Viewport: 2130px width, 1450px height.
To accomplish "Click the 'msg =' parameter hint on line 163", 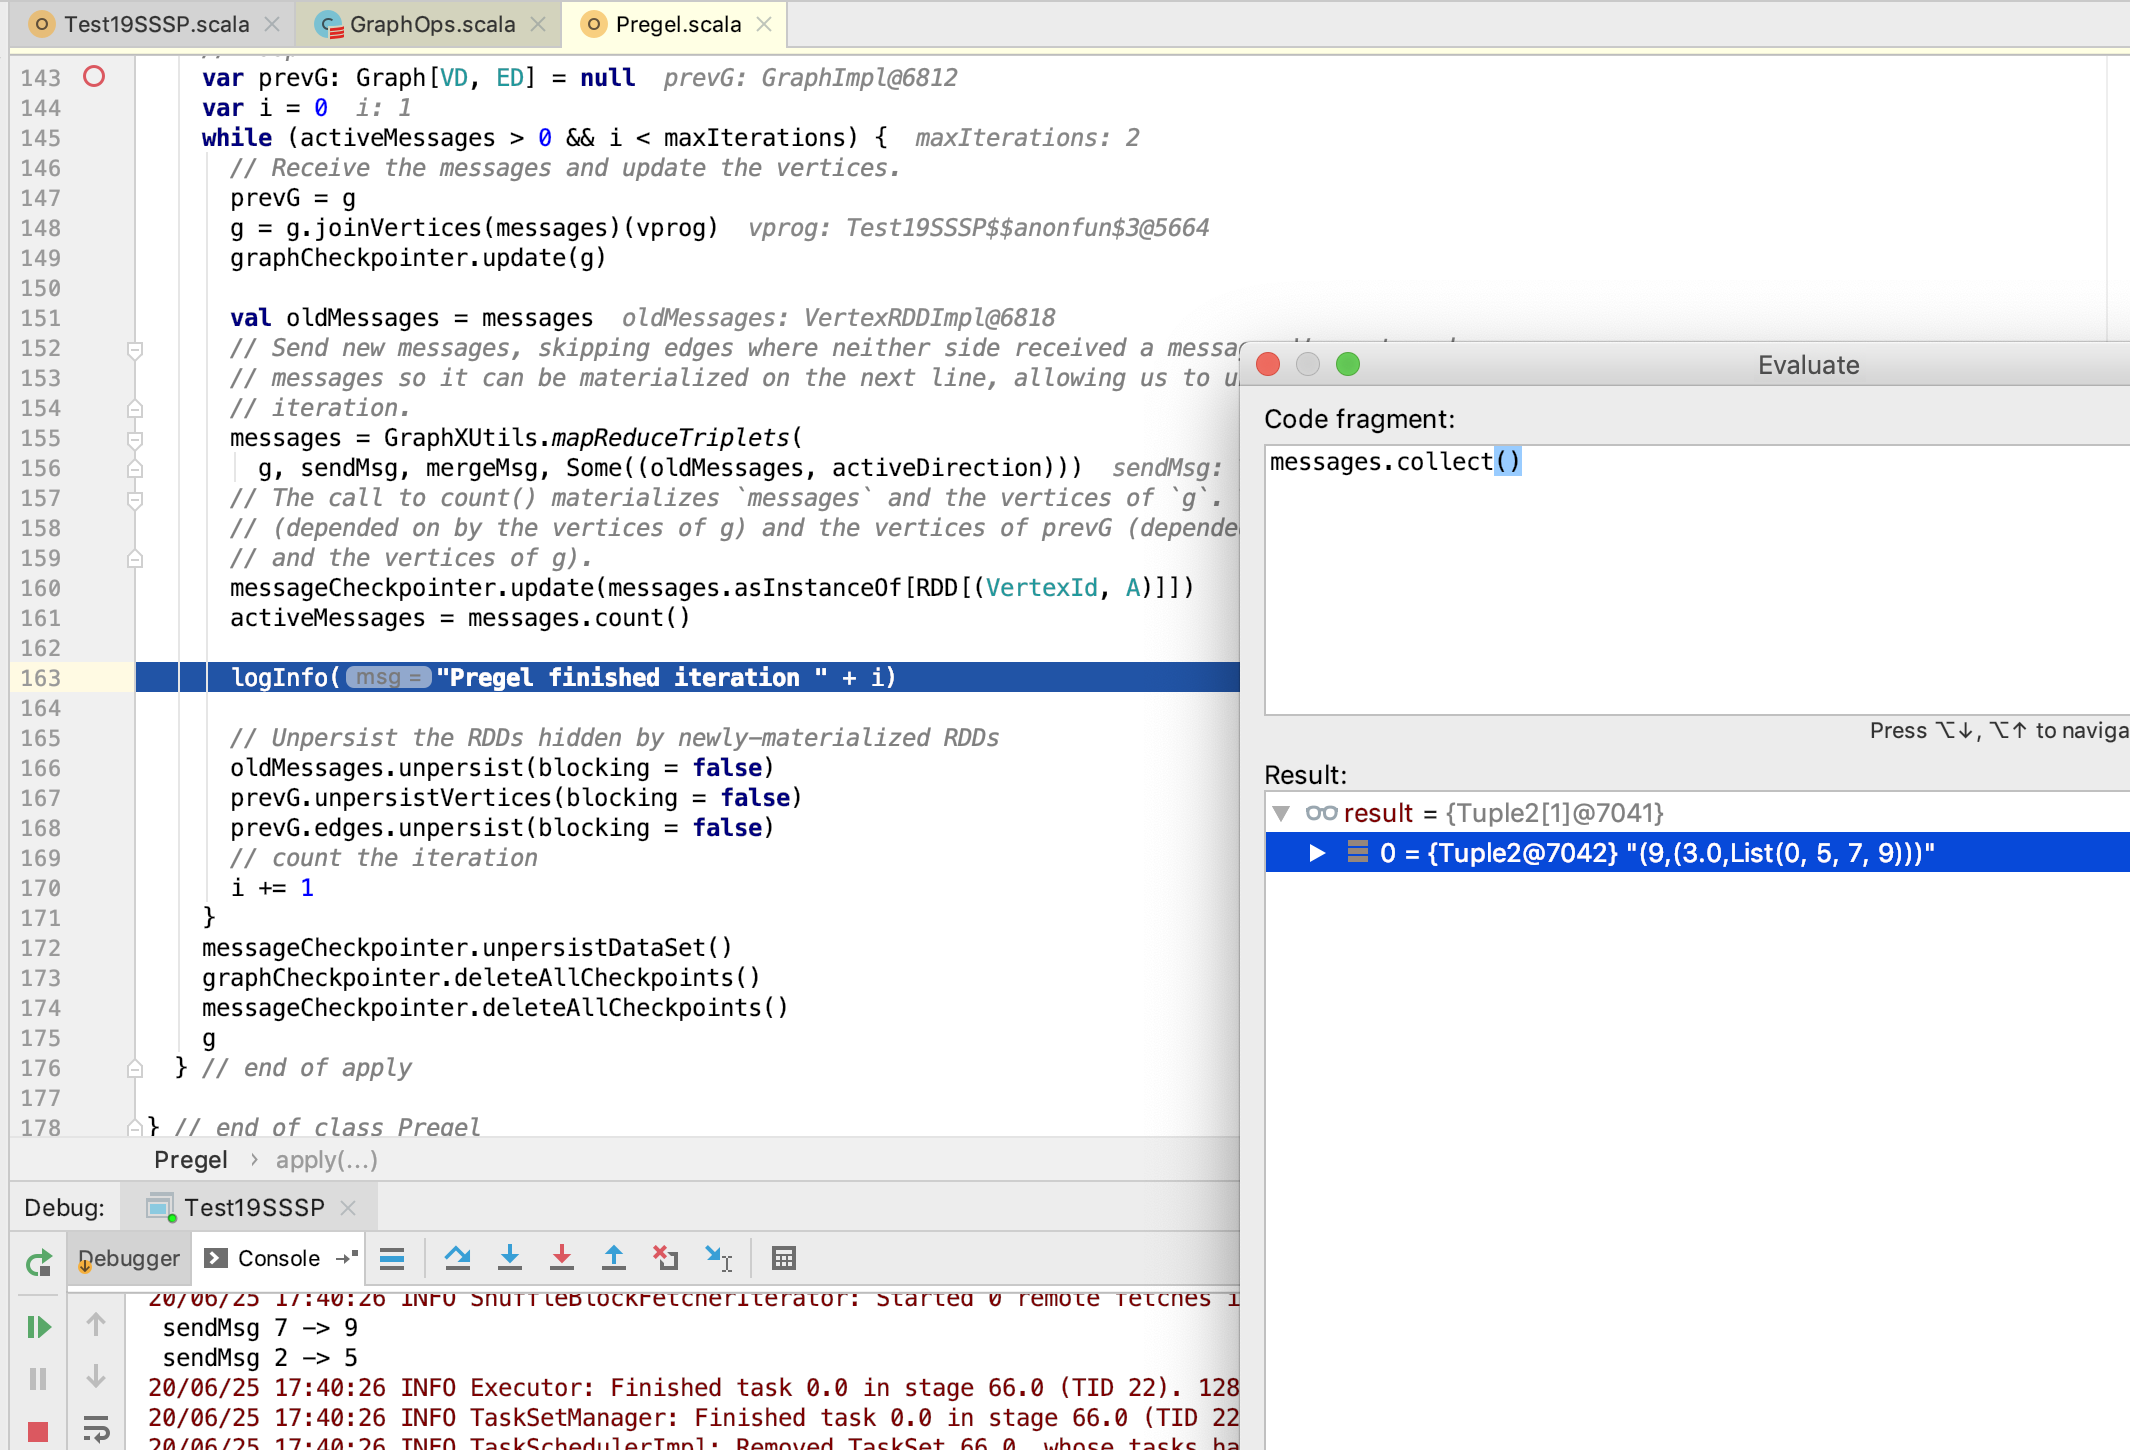I will click(389, 677).
